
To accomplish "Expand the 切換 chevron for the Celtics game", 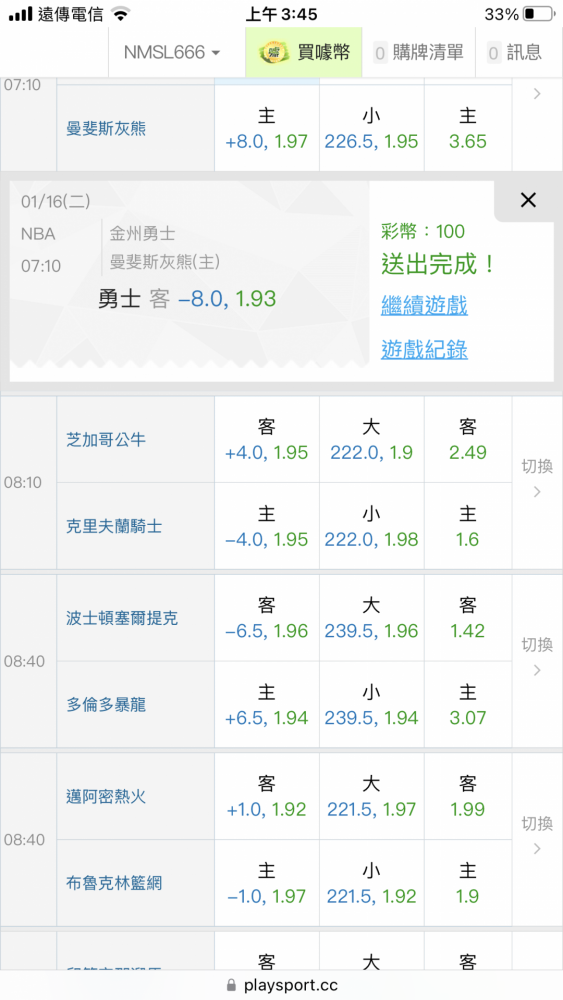I will [x=537, y=661].
